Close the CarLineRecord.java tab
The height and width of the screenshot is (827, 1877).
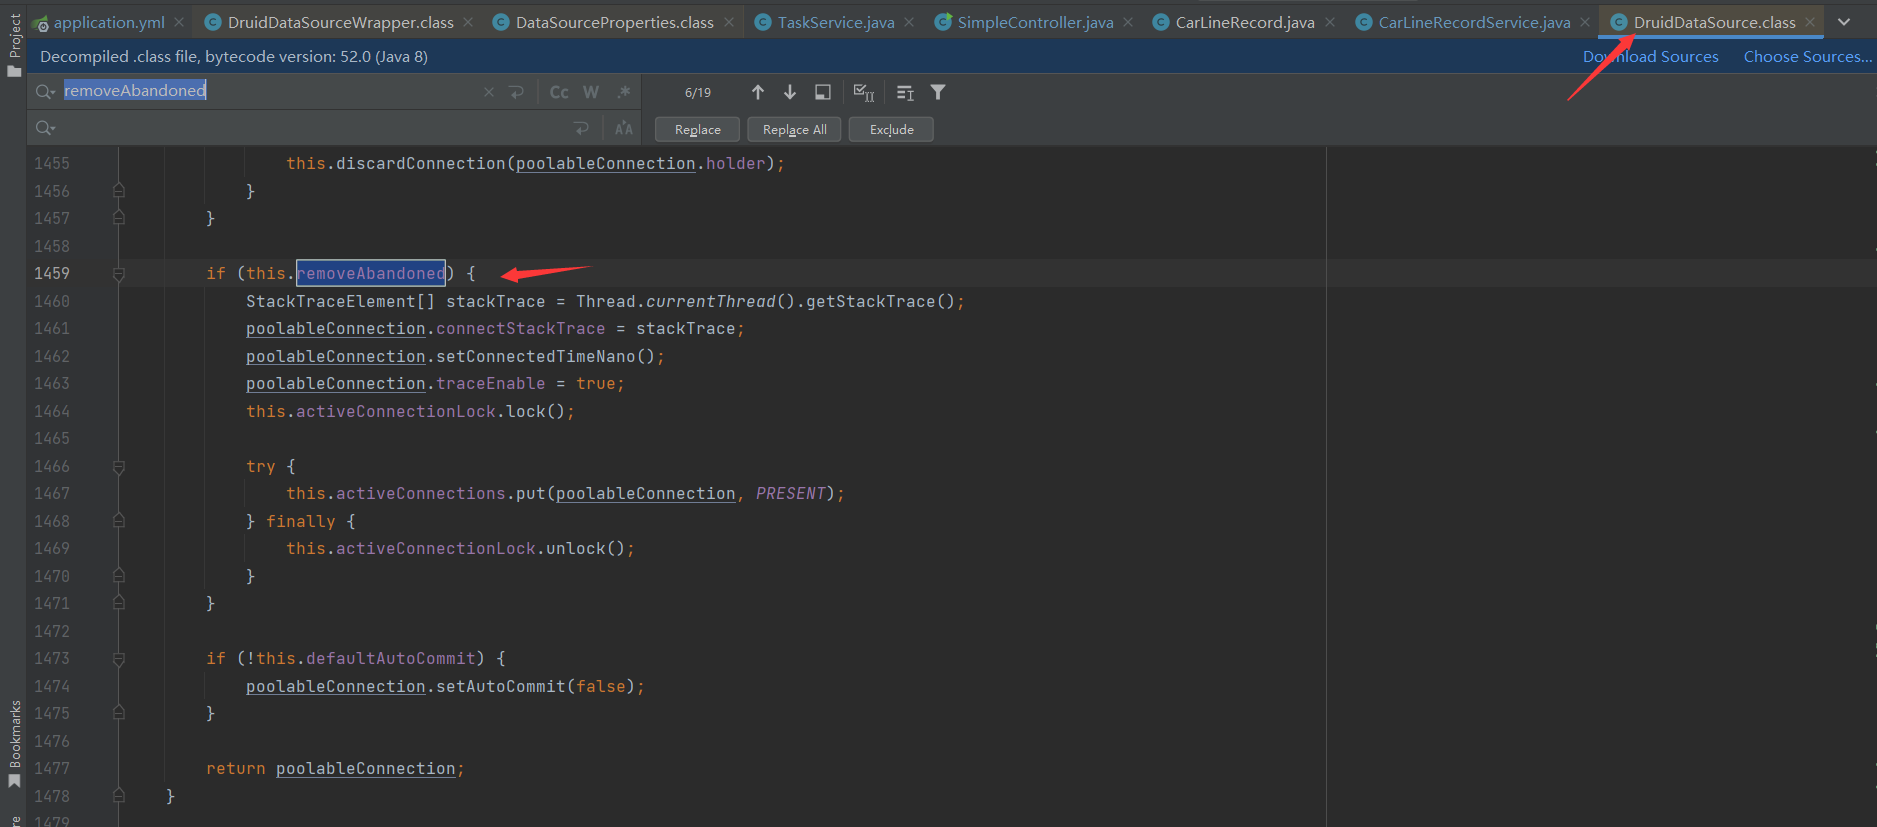(1330, 22)
